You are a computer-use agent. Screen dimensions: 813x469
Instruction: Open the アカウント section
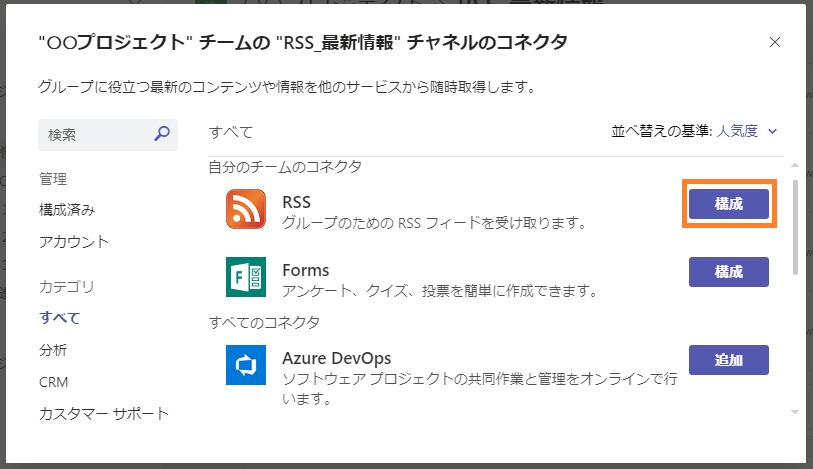pos(74,241)
